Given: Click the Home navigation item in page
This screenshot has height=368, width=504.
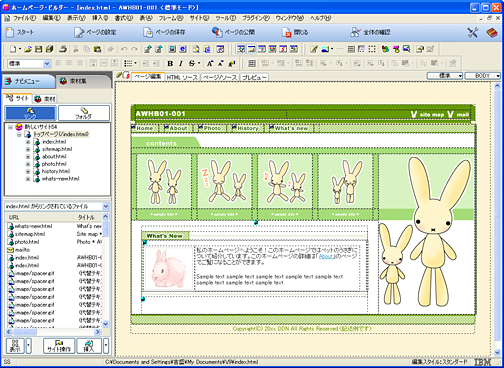Looking at the screenshot, I should pyautogui.click(x=145, y=128).
